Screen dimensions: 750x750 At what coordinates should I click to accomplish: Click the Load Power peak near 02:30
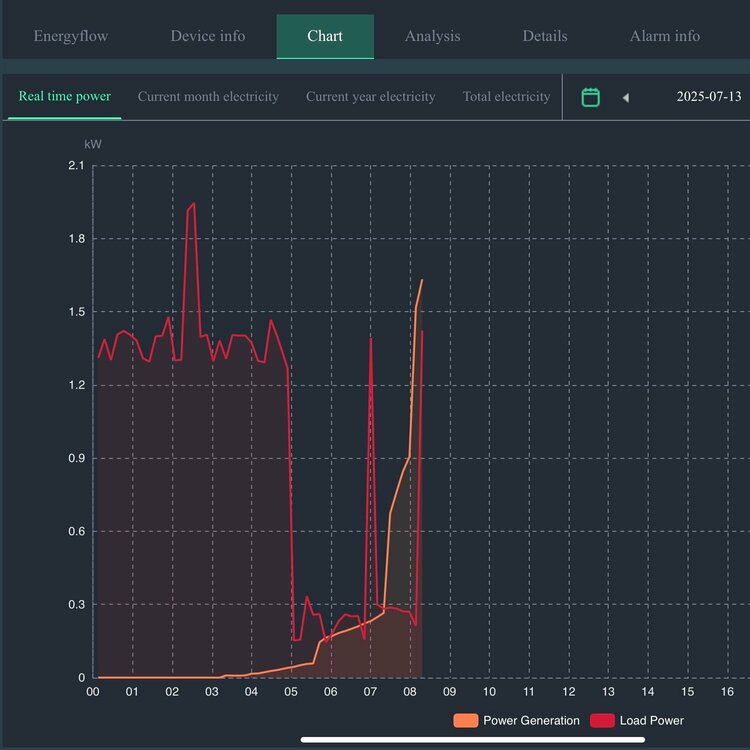[192, 204]
